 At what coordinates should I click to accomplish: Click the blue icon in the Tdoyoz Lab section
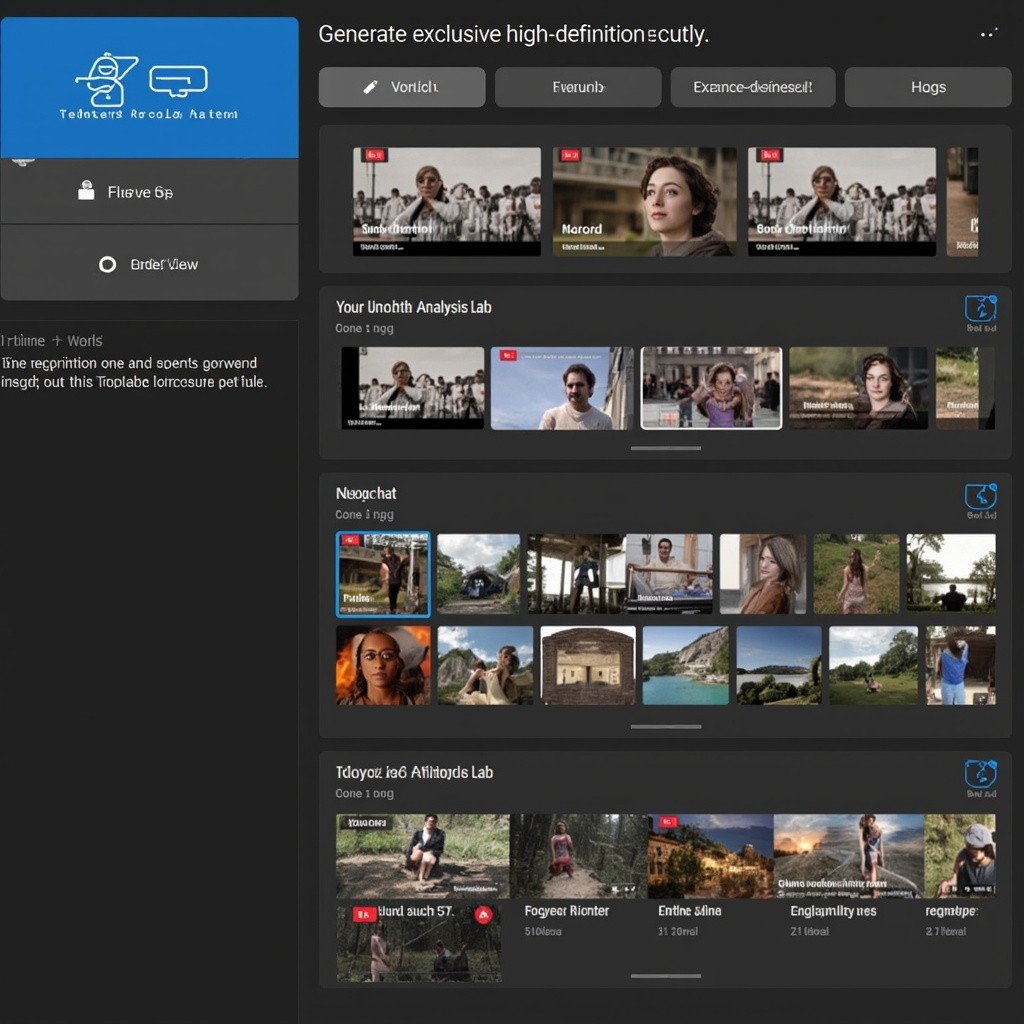[980, 773]
